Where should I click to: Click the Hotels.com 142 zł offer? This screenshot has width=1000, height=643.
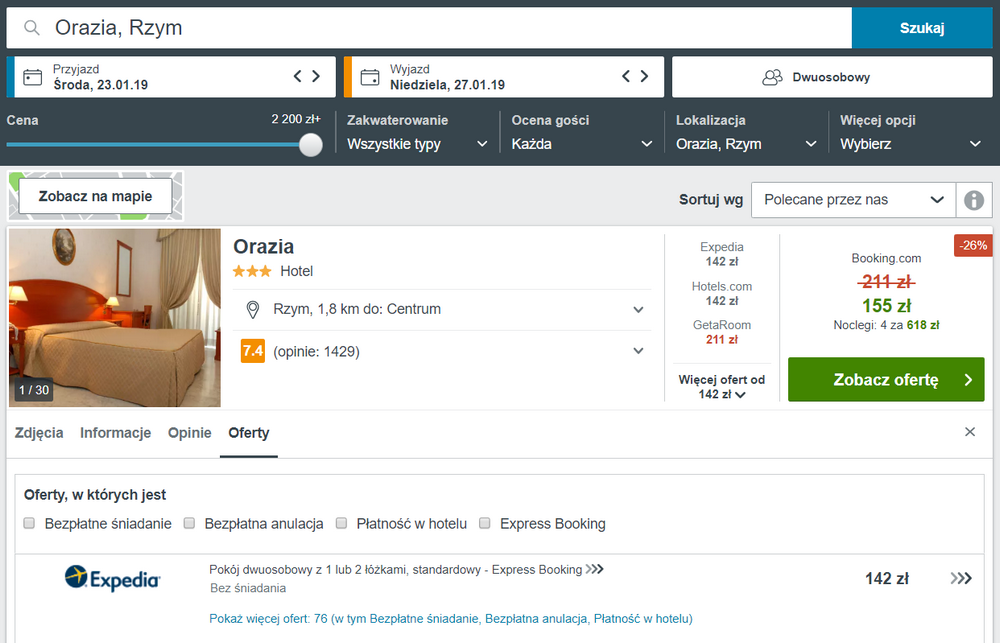(721, 293)
